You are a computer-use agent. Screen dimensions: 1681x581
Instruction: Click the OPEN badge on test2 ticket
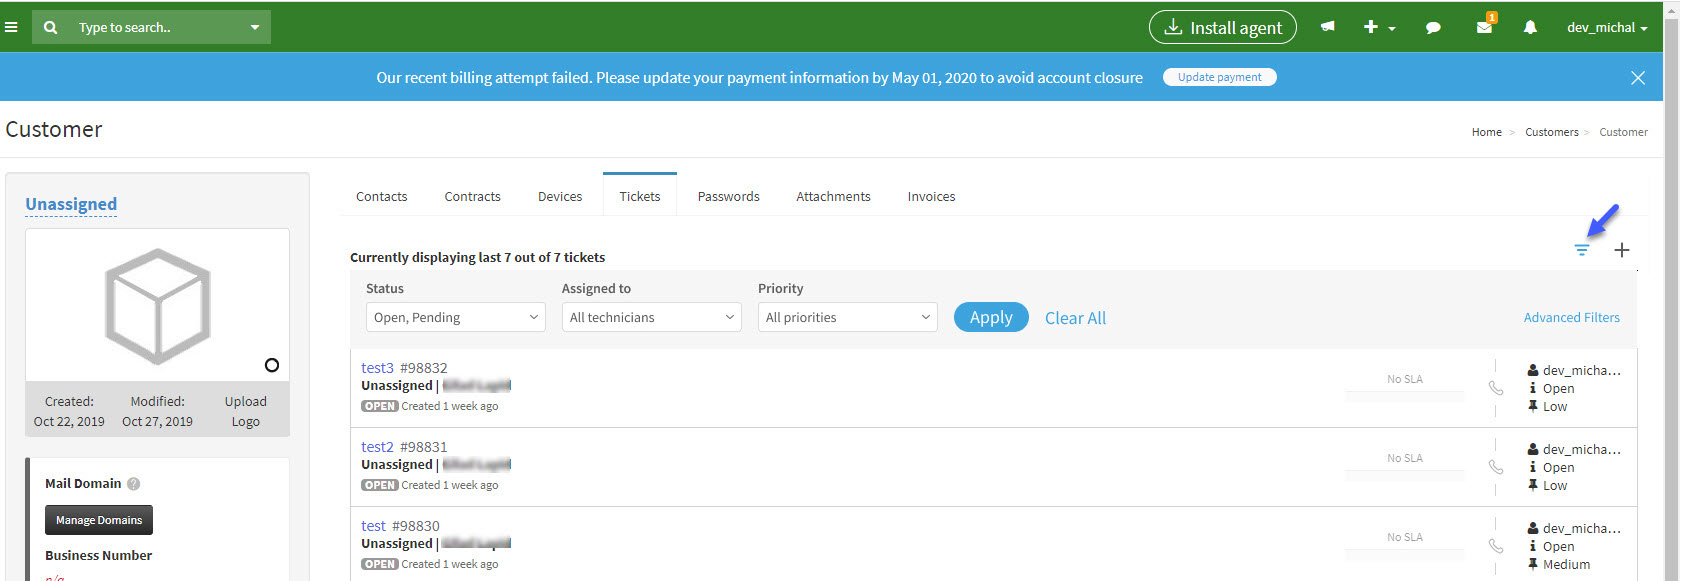[x=380, y=485]
